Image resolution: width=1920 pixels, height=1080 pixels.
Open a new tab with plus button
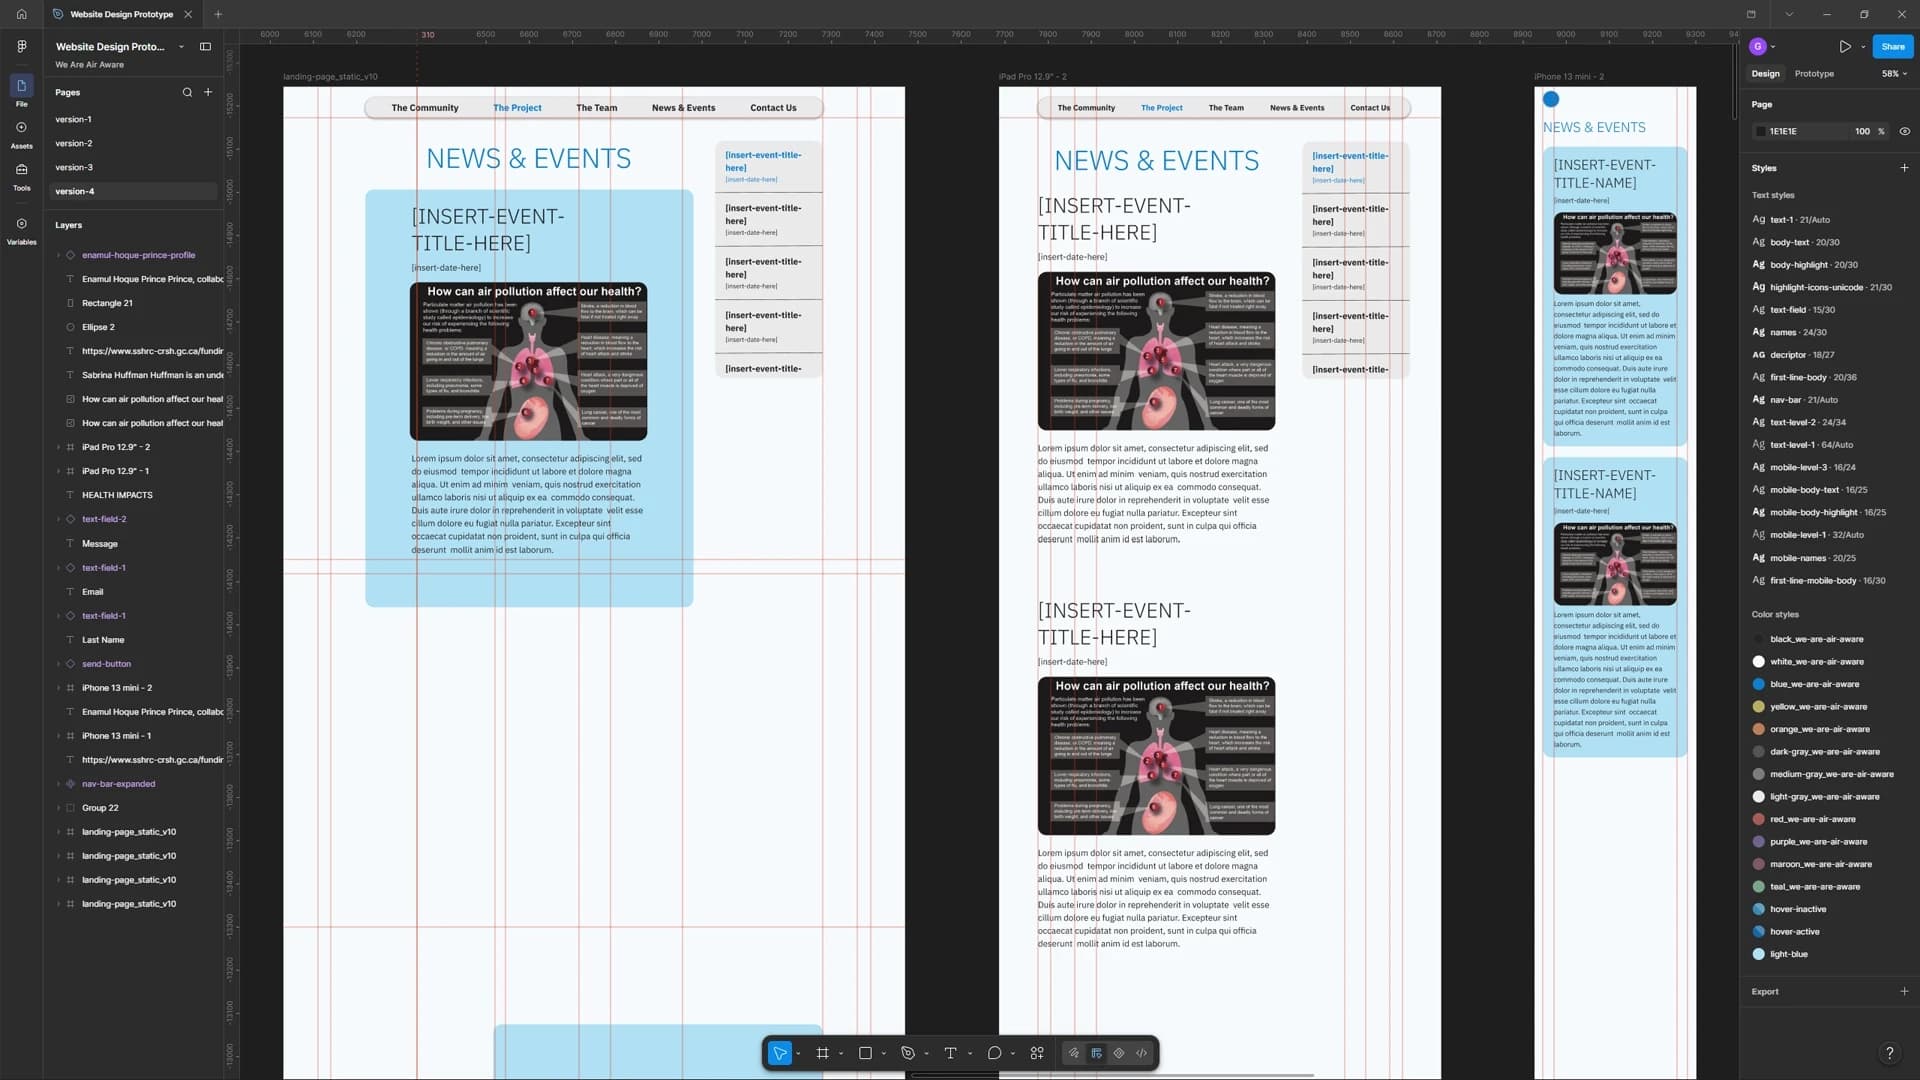click(x=218, y=14)
